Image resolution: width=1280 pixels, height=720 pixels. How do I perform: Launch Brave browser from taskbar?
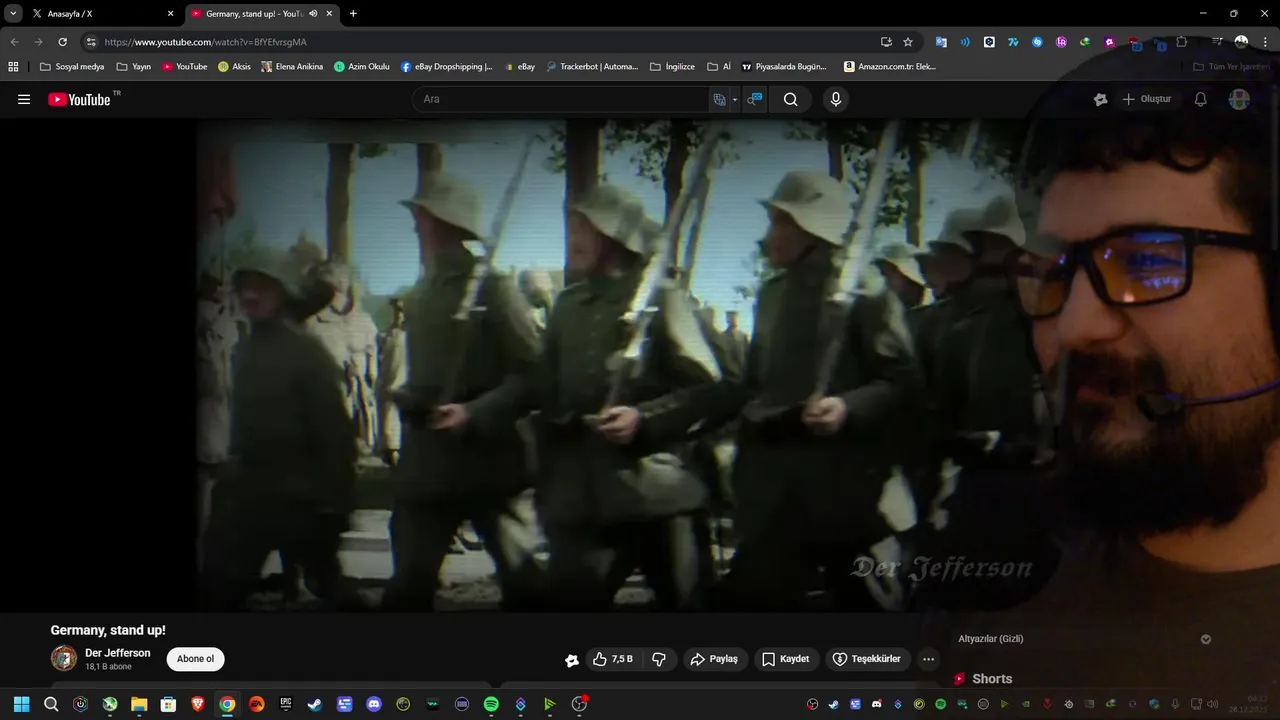coord(198,704)
